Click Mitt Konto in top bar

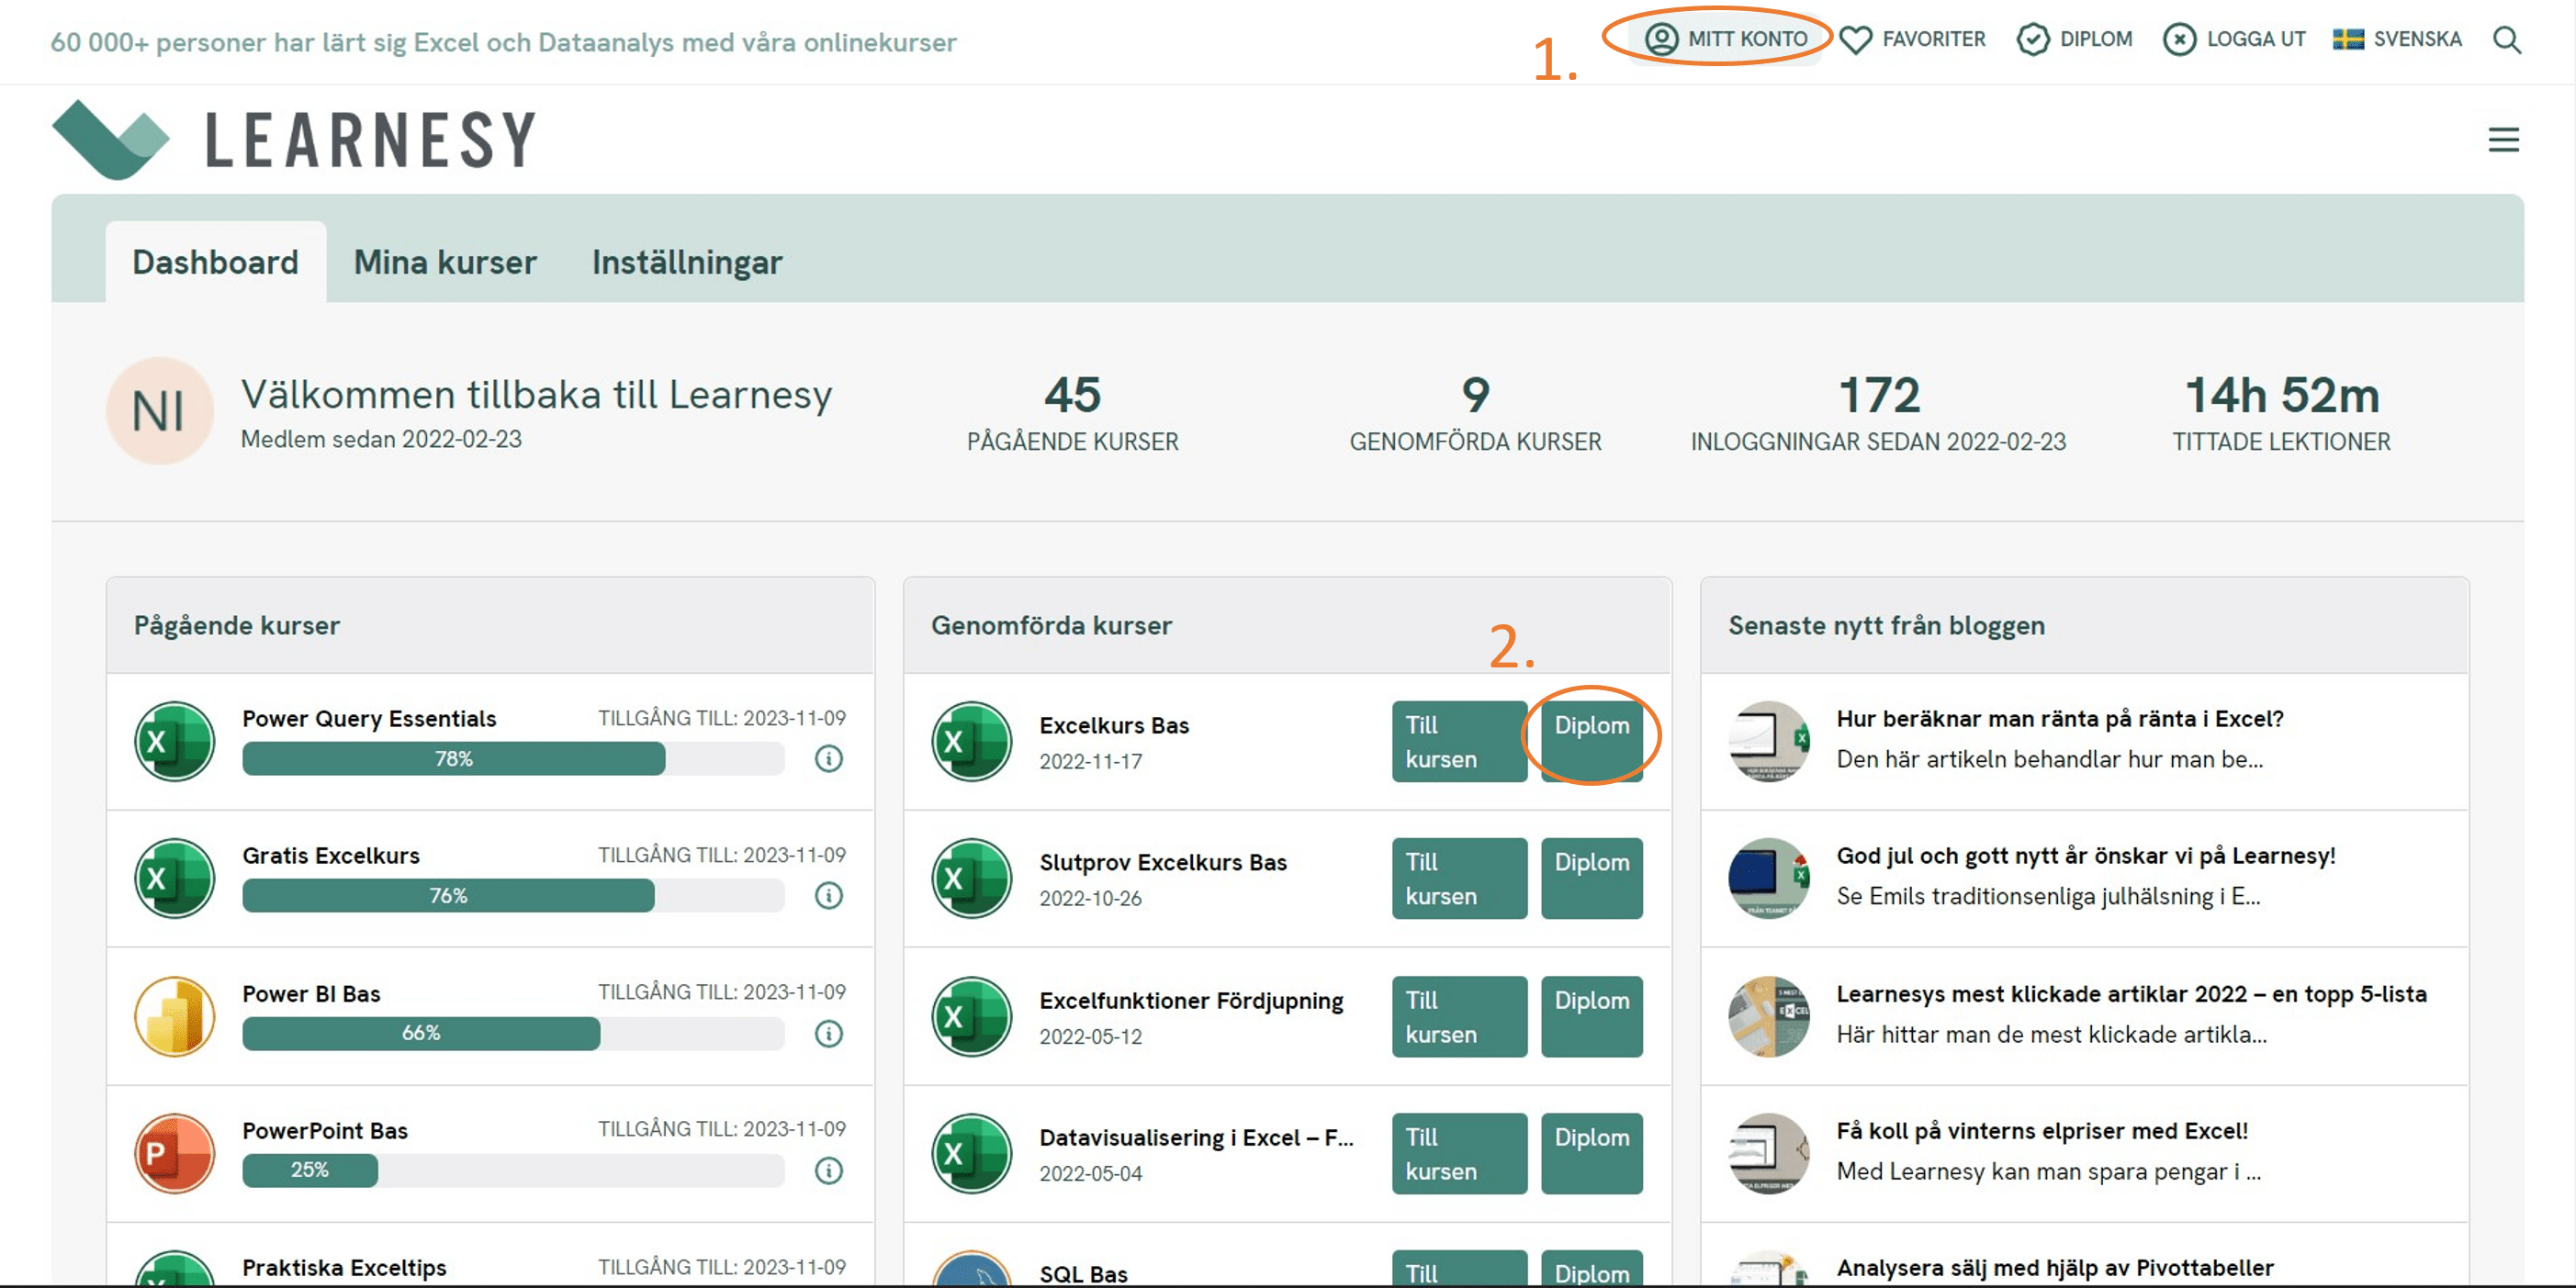click(x=1727, y=40)
